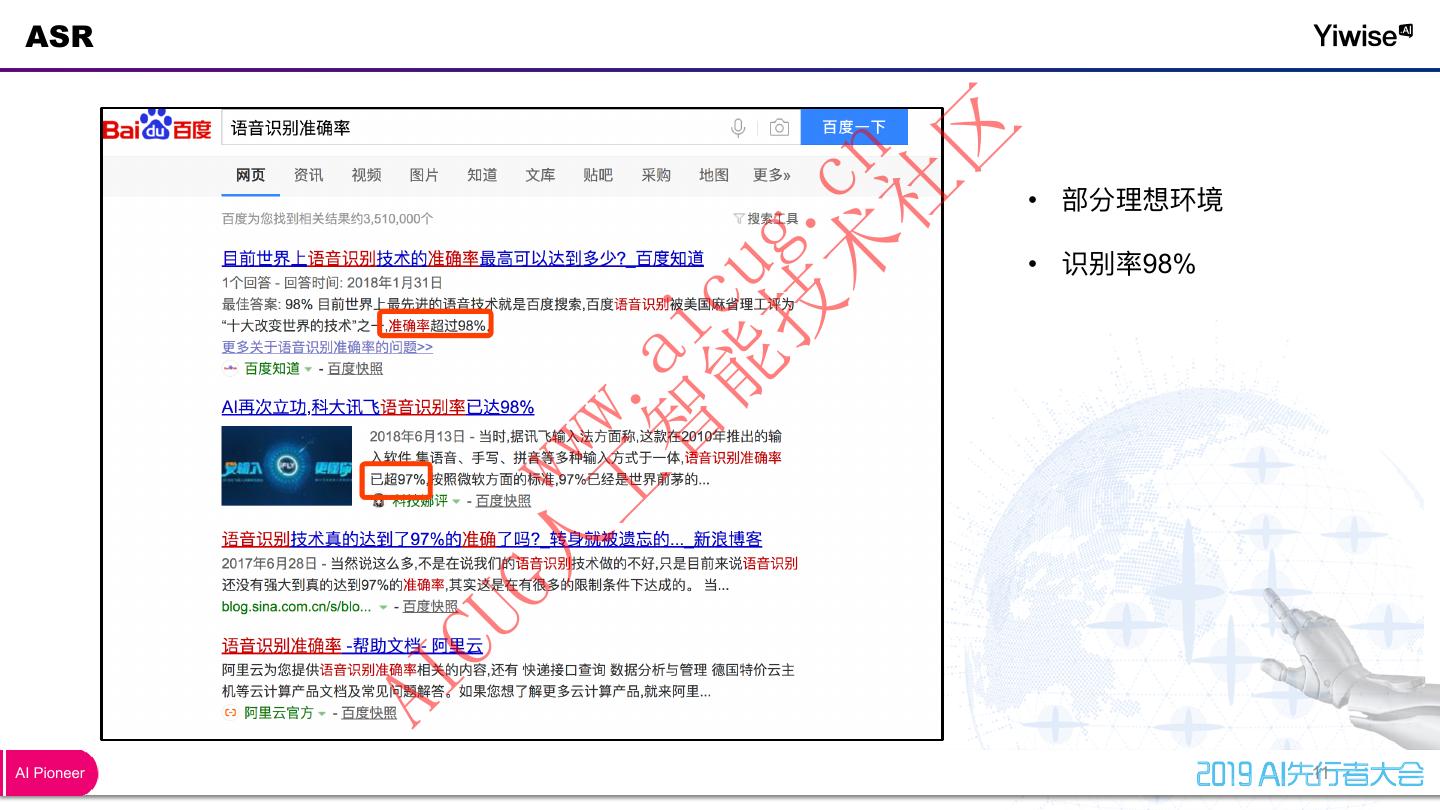Click the thumbnail of the 科大讯飞 result
The height and width of the screenshot is (810, 1440).
coord(286,465)
